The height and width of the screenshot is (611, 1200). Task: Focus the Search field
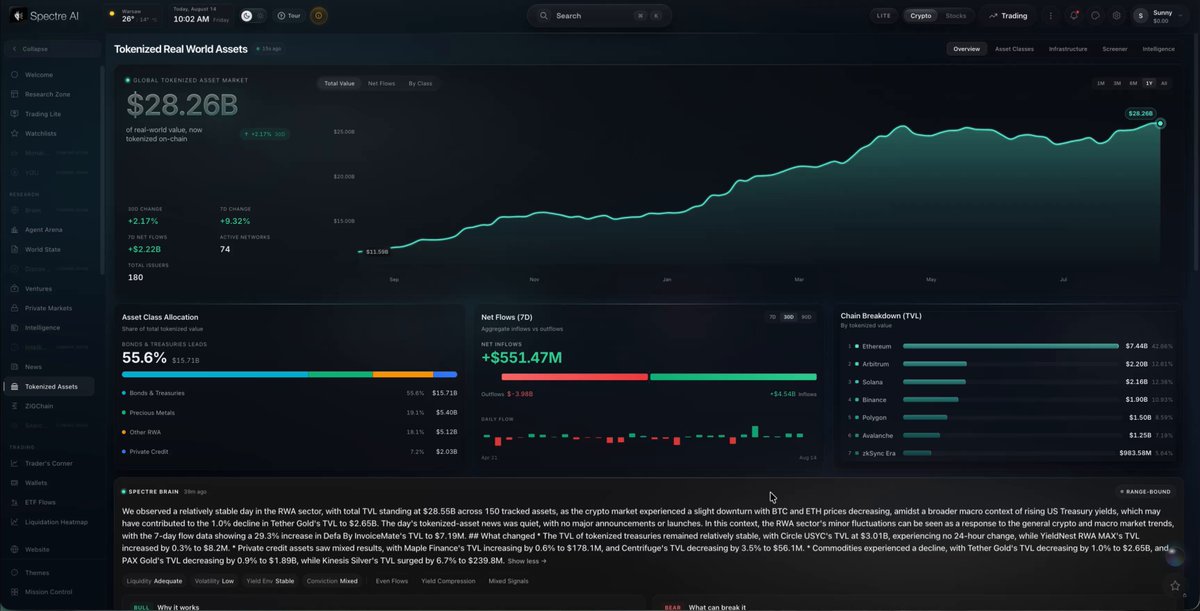pos(599,16)
